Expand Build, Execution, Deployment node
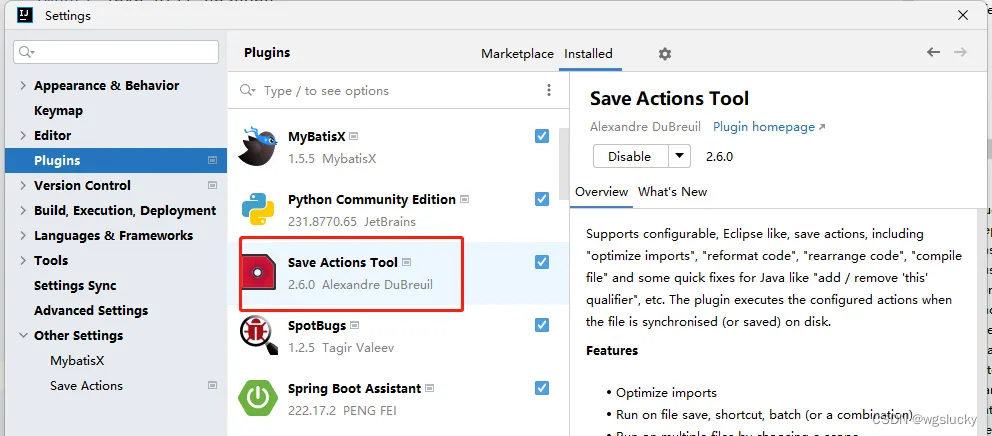 point(23,211)
